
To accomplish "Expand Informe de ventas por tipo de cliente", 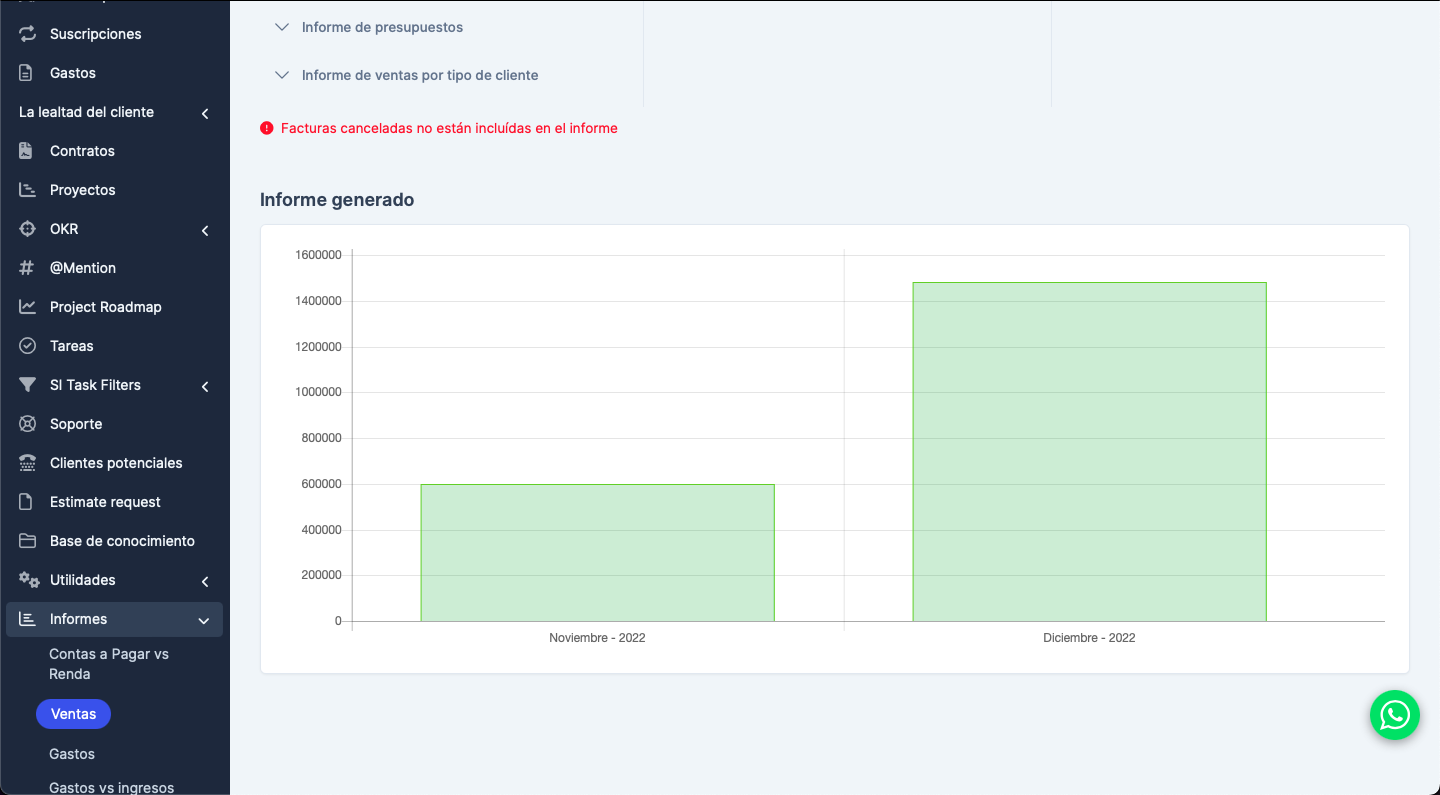I will tap(419, 75).
